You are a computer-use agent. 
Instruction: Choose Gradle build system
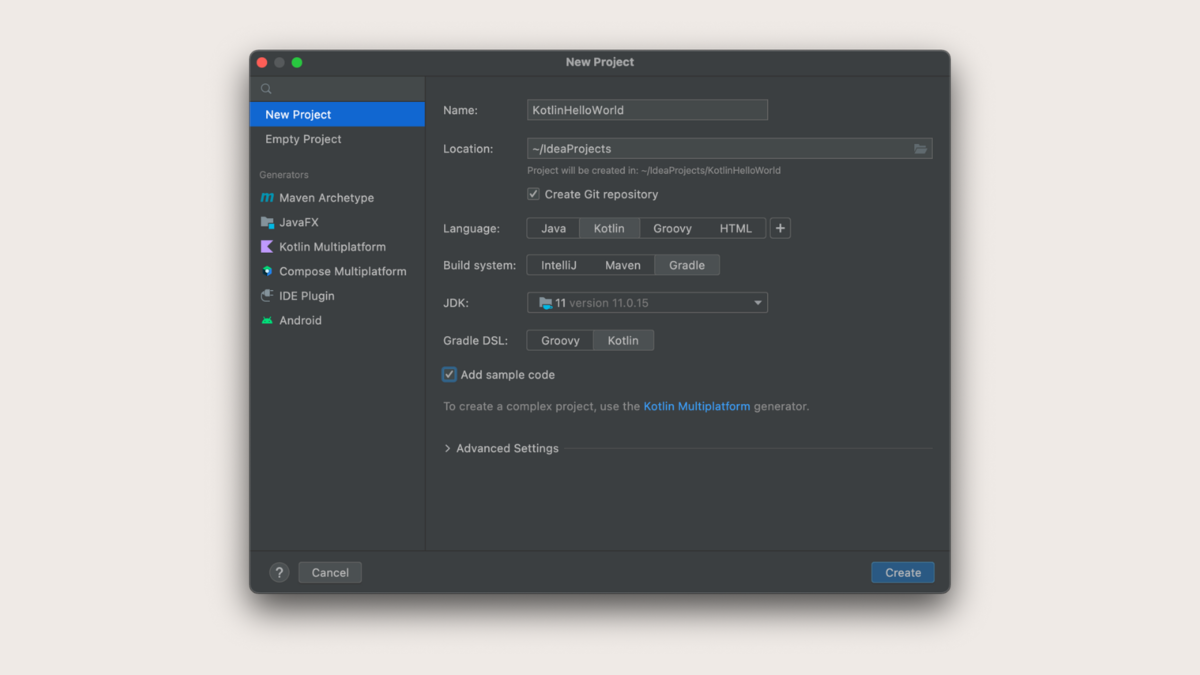tap(687, 265)
